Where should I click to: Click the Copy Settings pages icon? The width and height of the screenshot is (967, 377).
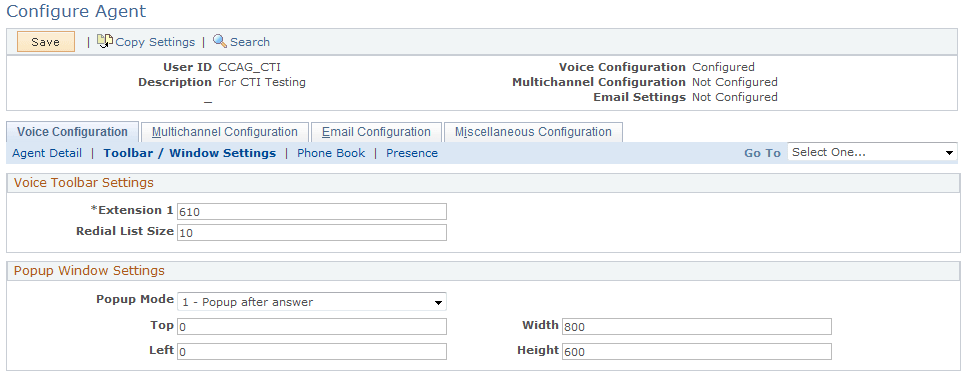pos(105,41)
